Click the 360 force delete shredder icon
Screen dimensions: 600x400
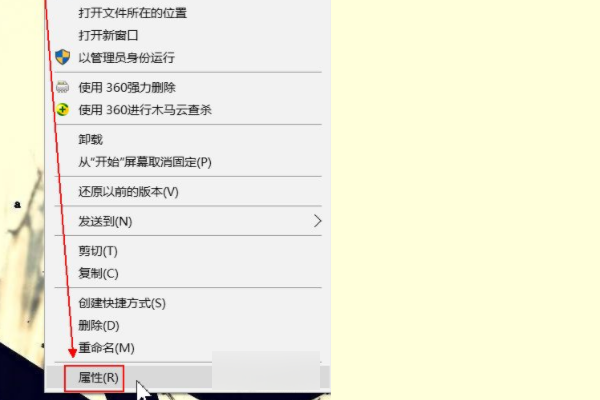point(62,87)
